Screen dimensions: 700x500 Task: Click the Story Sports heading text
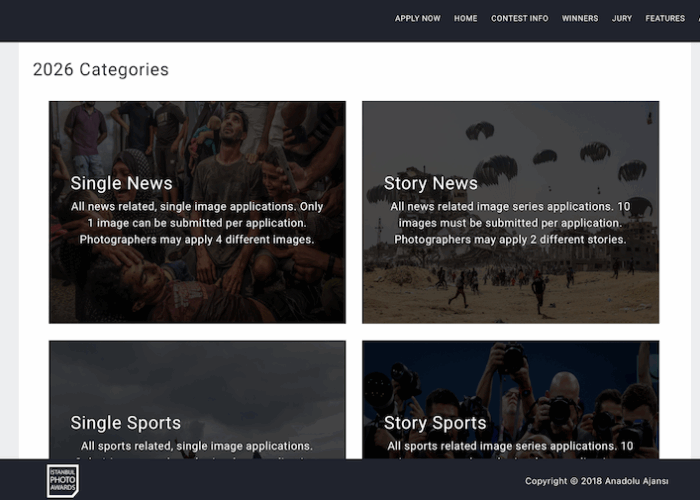(435, 423)
